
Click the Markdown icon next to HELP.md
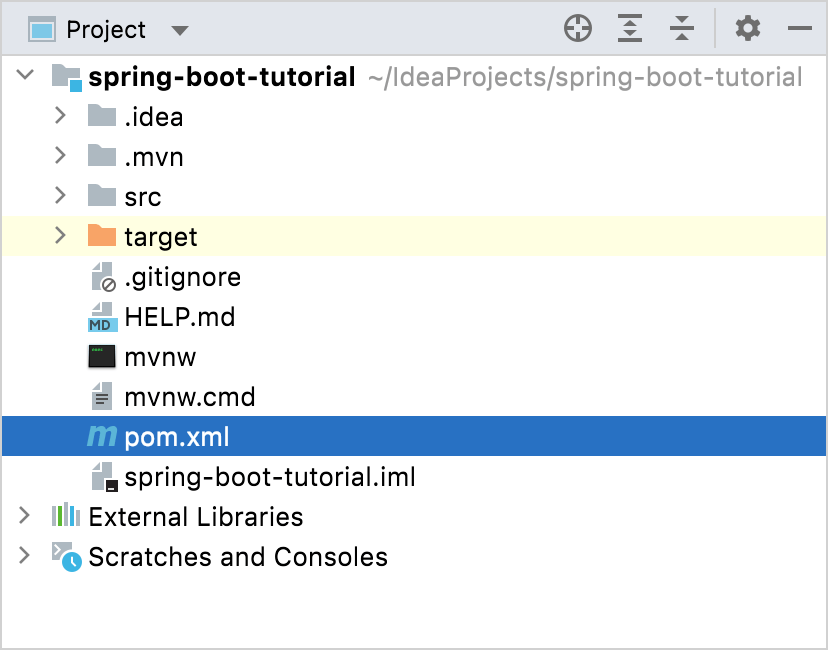[x=100, y=316]
